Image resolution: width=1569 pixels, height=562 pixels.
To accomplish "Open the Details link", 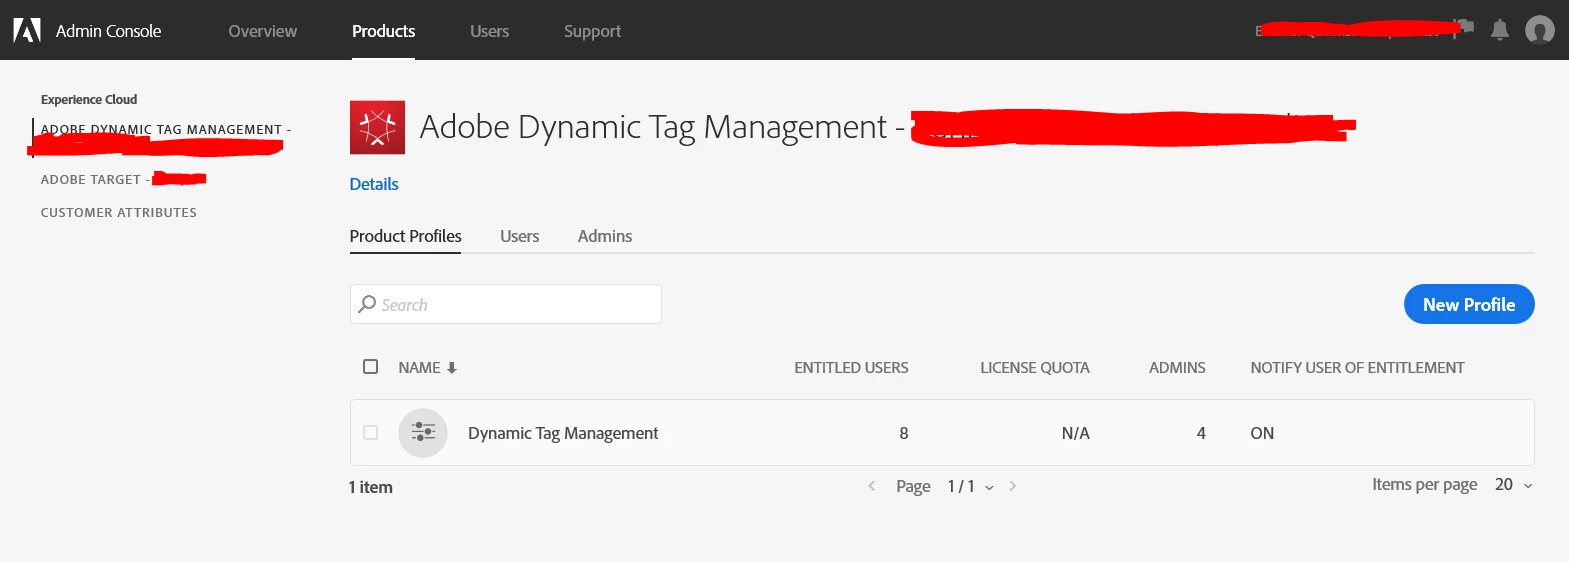I will [374, 184].
